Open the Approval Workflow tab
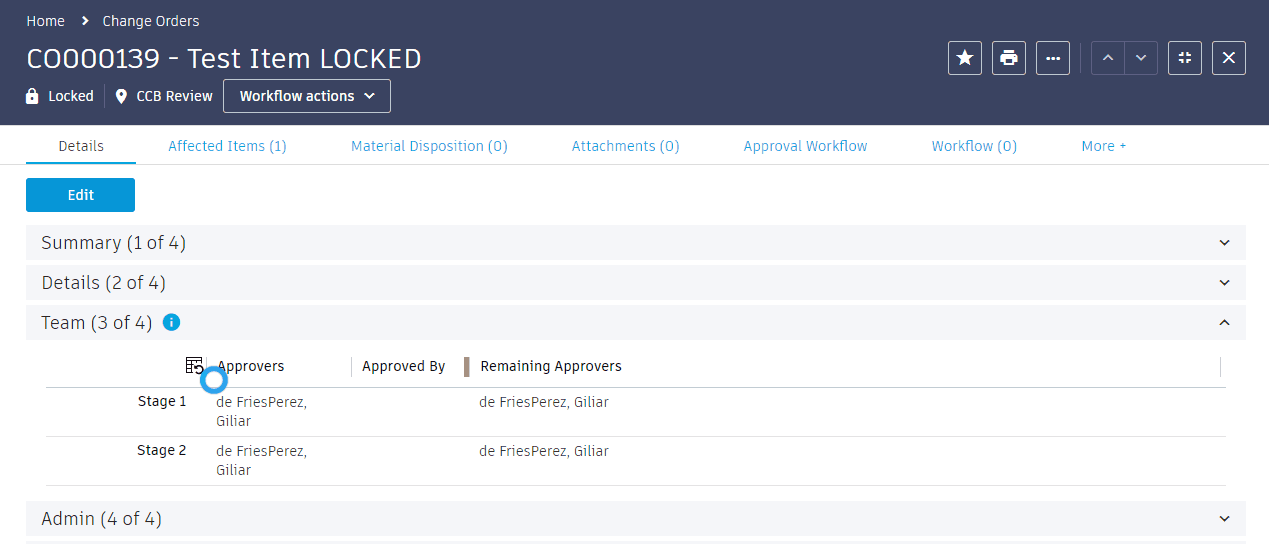The height and width of the screenshot is (544, 1269). click(805, 146)
